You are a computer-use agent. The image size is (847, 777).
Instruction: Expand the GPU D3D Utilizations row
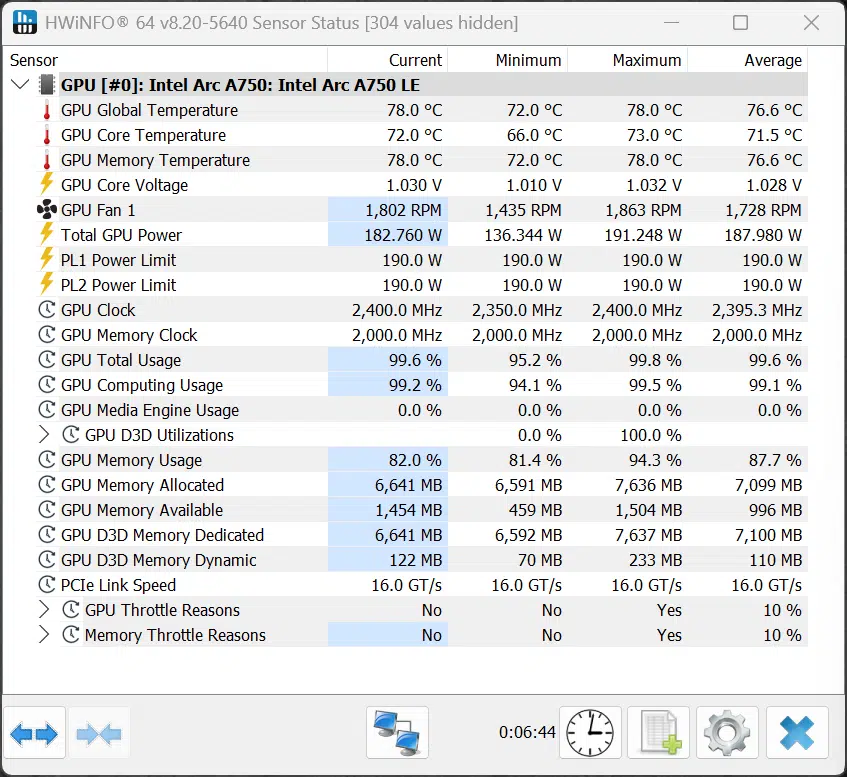pyautogui.click(x=44, y=434)
